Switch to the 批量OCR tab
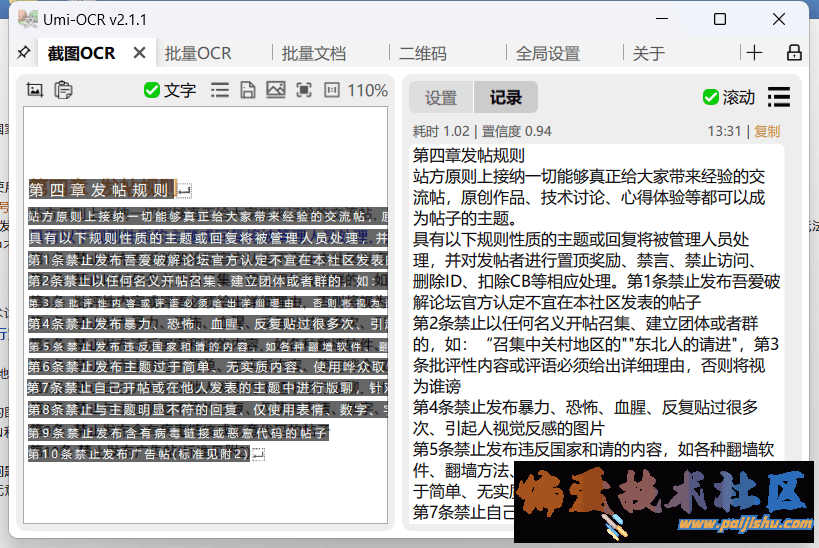This screenshot has width=819, height=548. click(198, 54)
